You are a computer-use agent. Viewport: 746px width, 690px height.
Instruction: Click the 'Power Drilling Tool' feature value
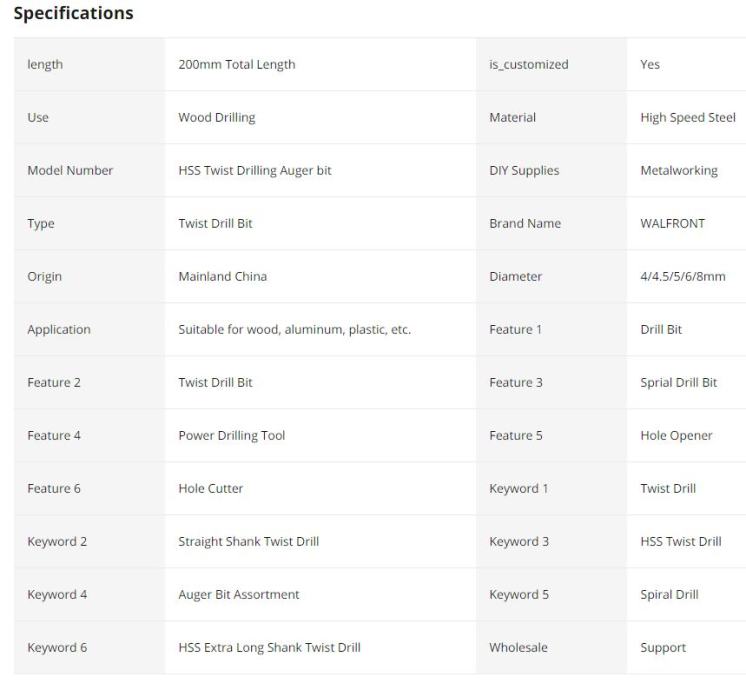[x=231, y=436]
